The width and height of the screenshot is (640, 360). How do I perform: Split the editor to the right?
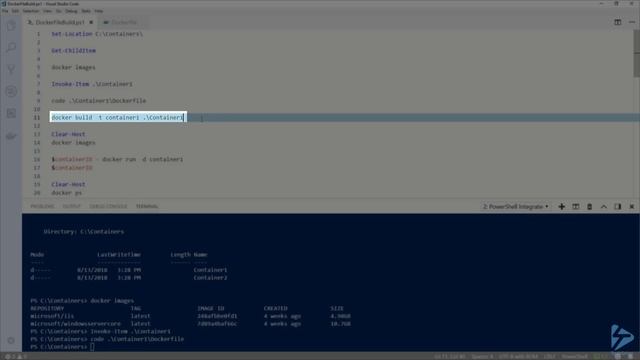tap(618, 22)
